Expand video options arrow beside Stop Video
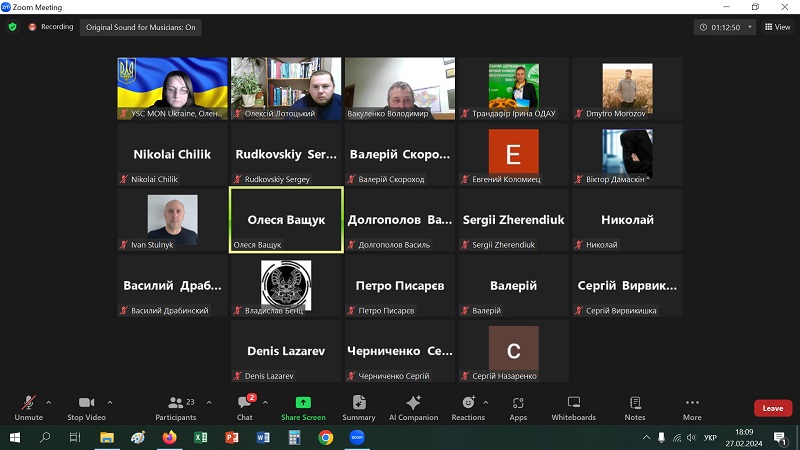 coord(109,402)
